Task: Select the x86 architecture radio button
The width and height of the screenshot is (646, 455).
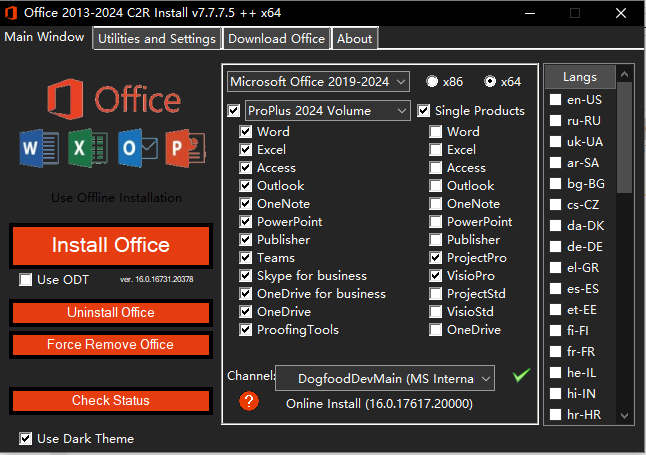Action: (432, 82)
